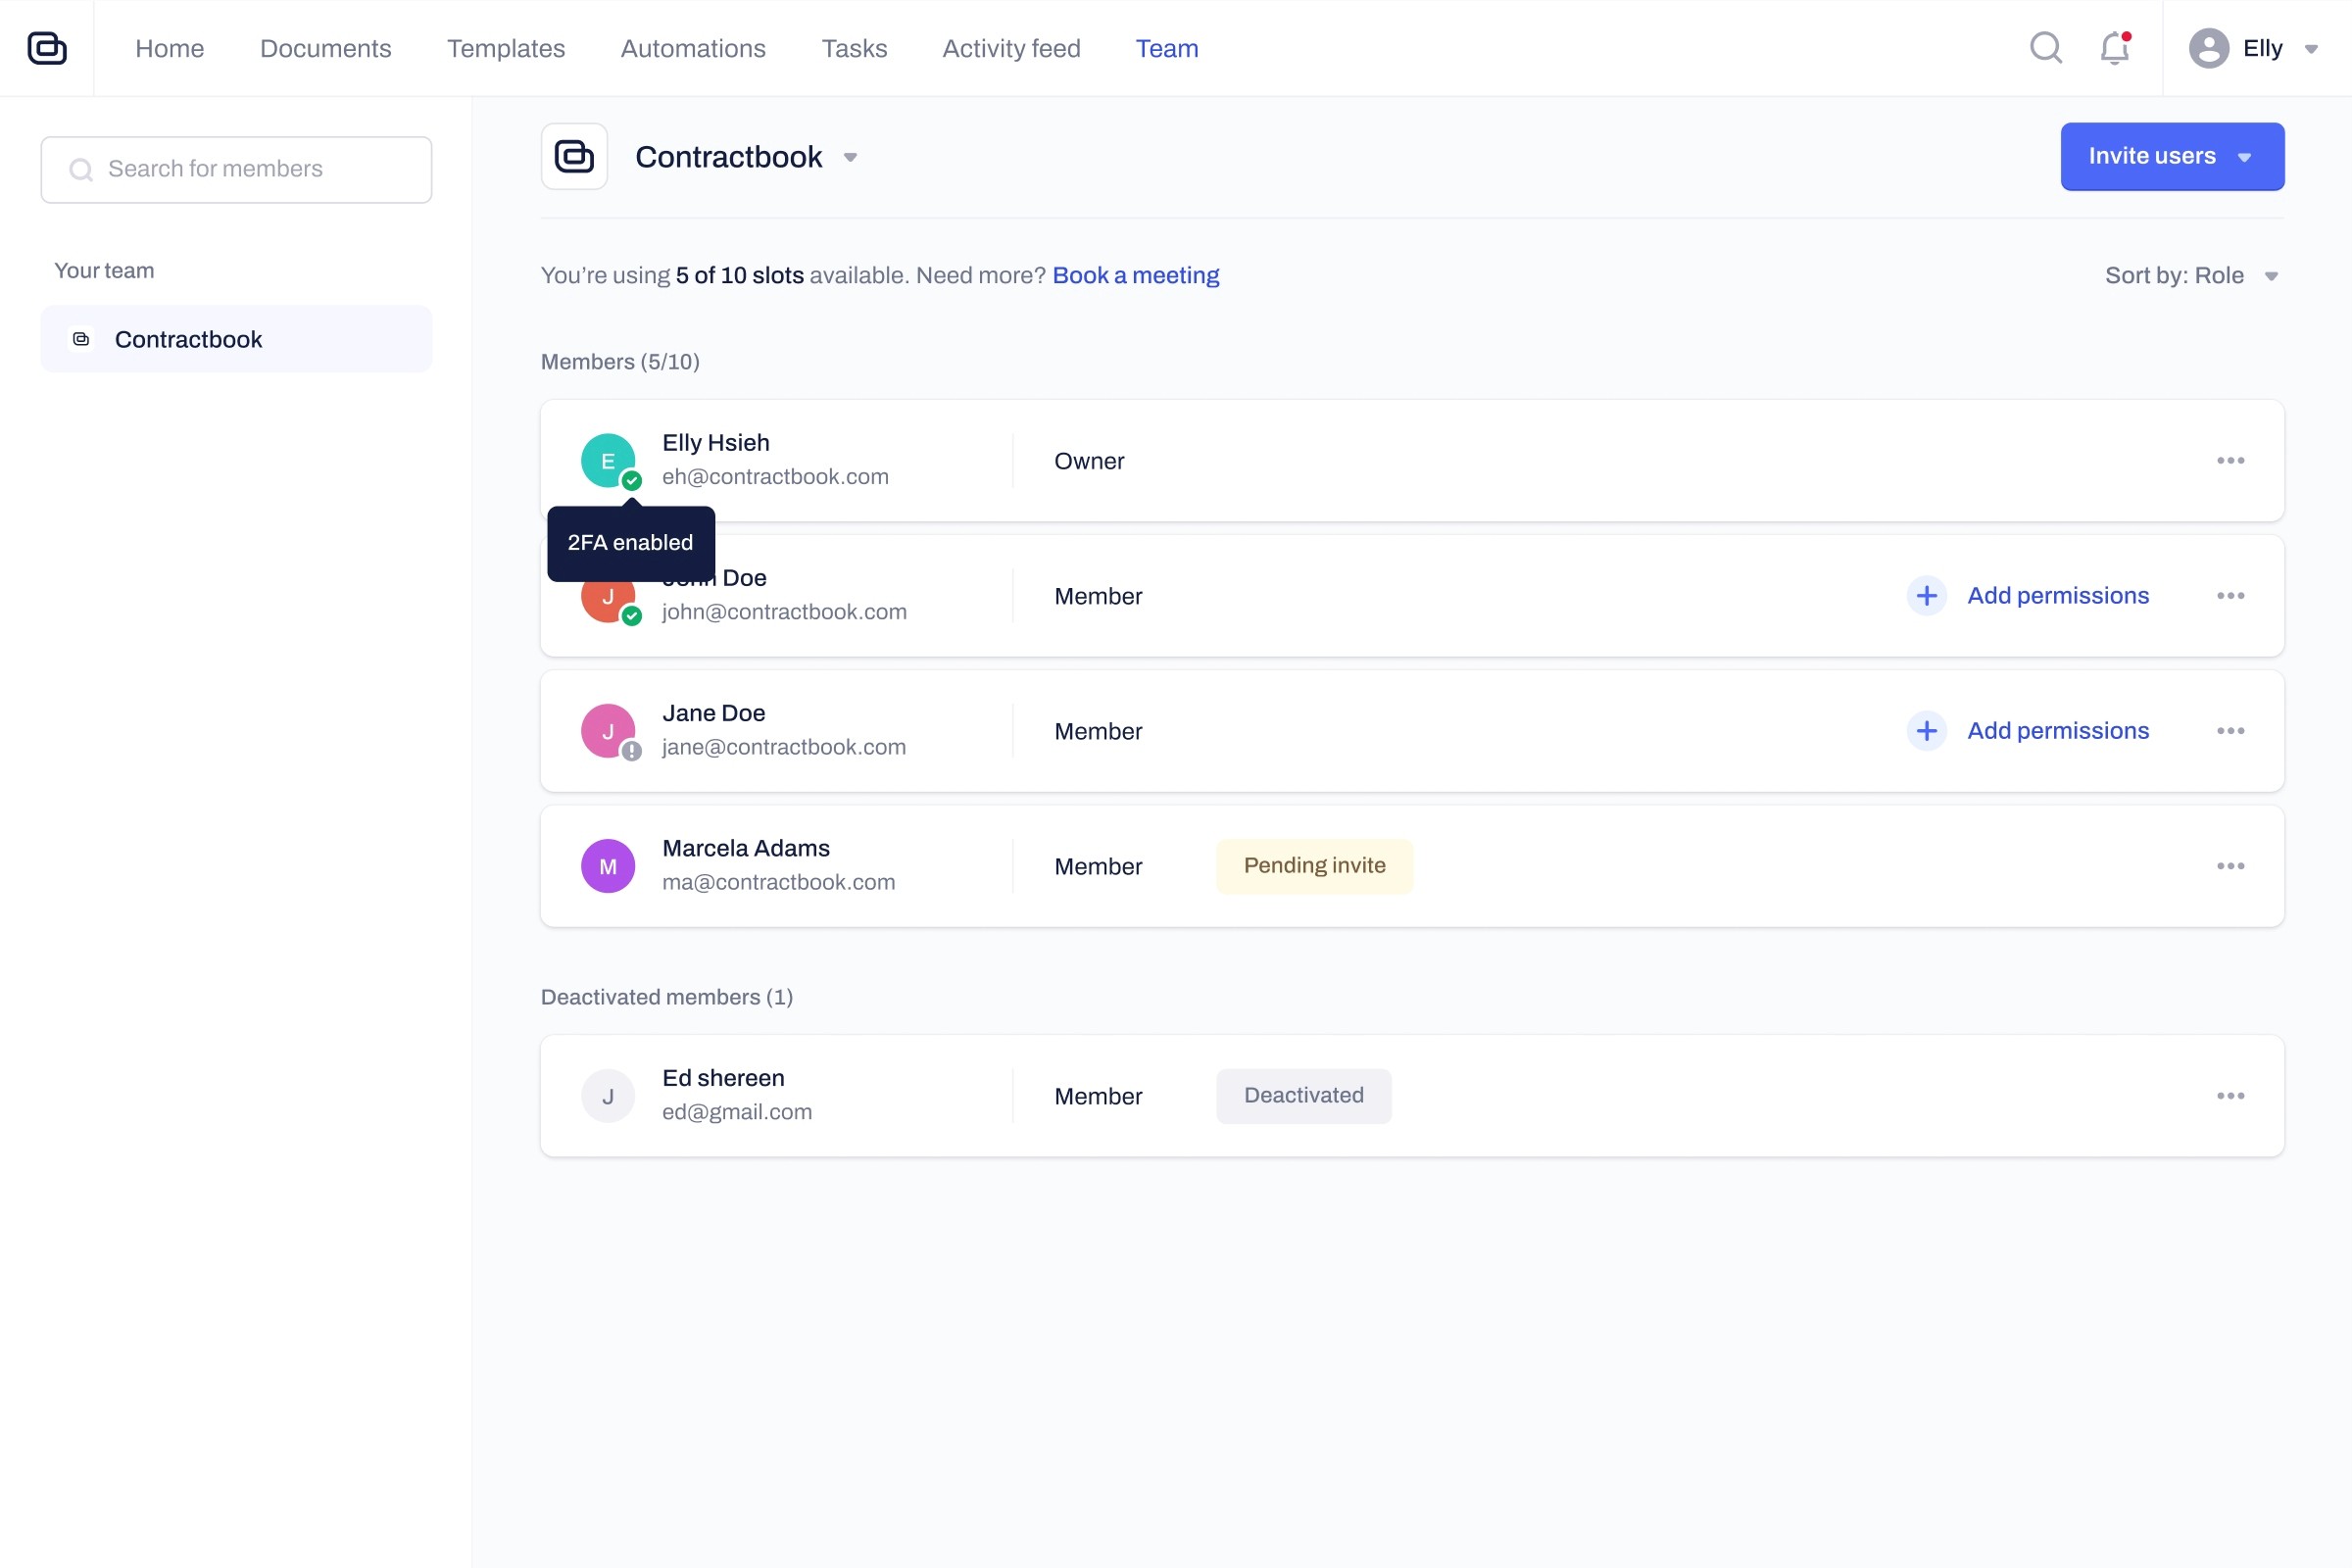Screen dimensions: 2352x1568
Task: Click john@contractbook.com email
Action: 784,612
